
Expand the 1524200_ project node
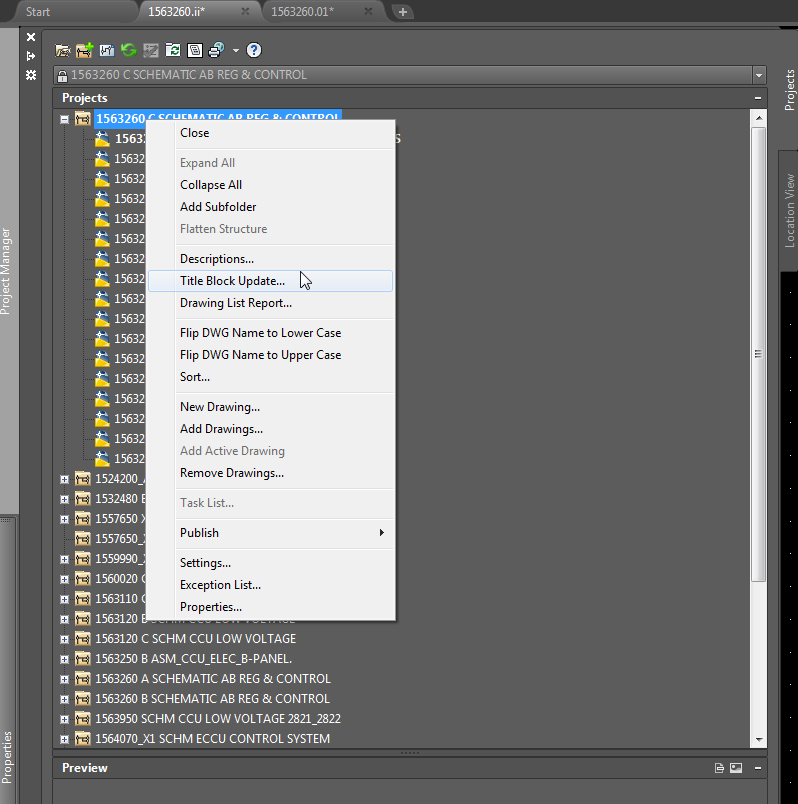point(64,479)
